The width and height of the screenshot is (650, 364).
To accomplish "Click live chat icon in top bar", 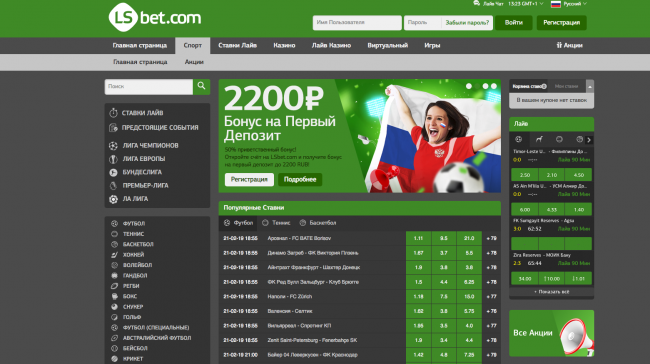I will (476, 3).
